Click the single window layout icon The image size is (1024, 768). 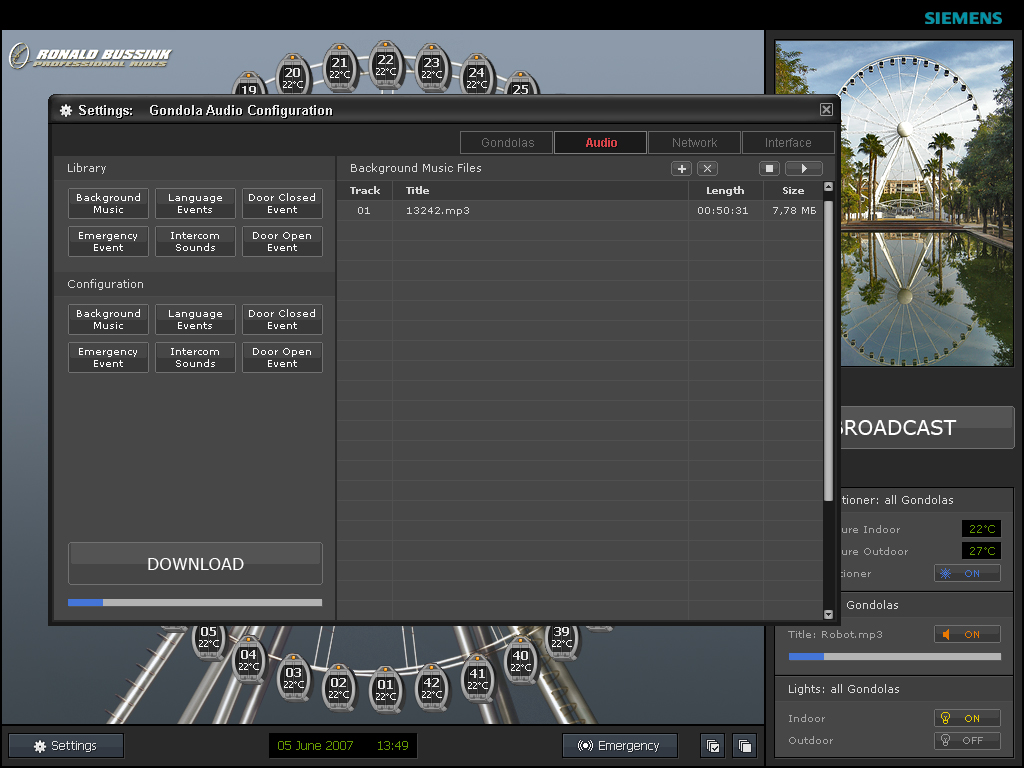pos(713,746)
